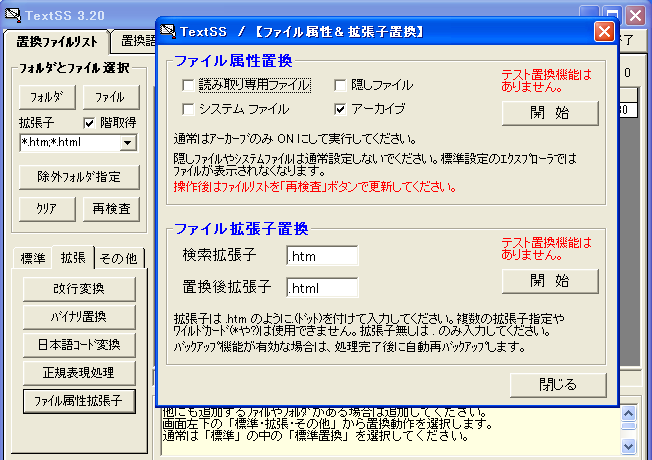The width and height of the screenshot is (652, 460).
Task: Toggle the 読み取り専用ファイル checkbox
Action: click(188, 85)
